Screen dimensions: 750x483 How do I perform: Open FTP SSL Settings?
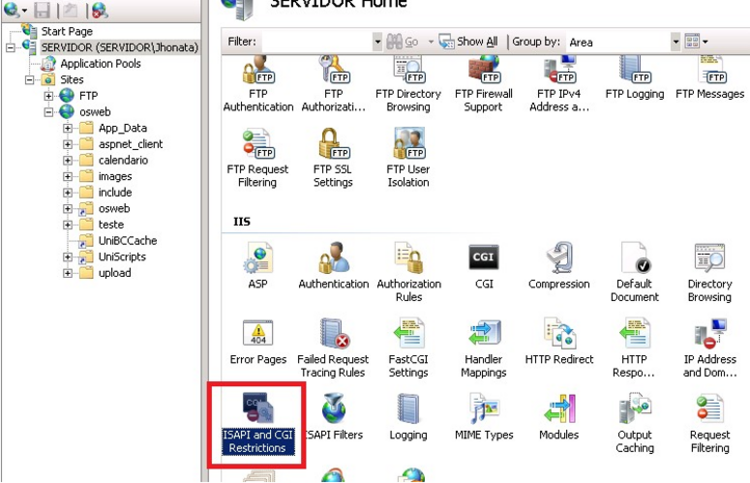(333, 158)
